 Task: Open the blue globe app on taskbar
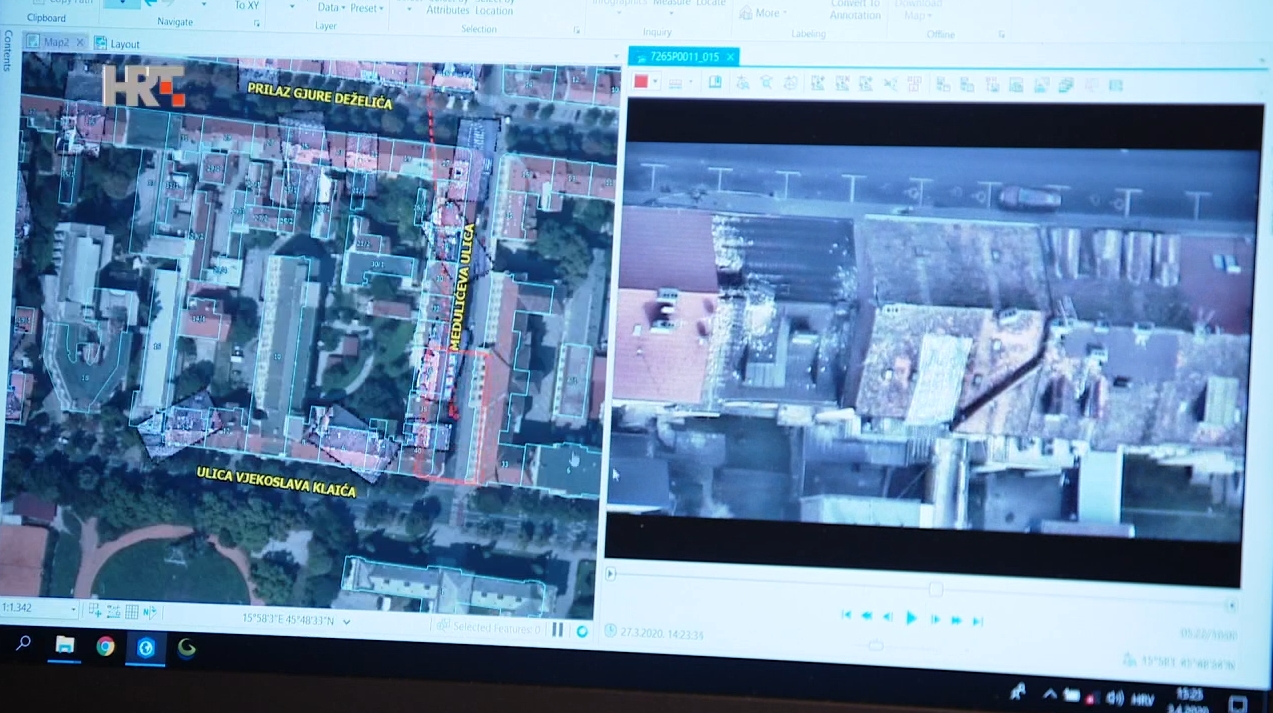[146, 648]
